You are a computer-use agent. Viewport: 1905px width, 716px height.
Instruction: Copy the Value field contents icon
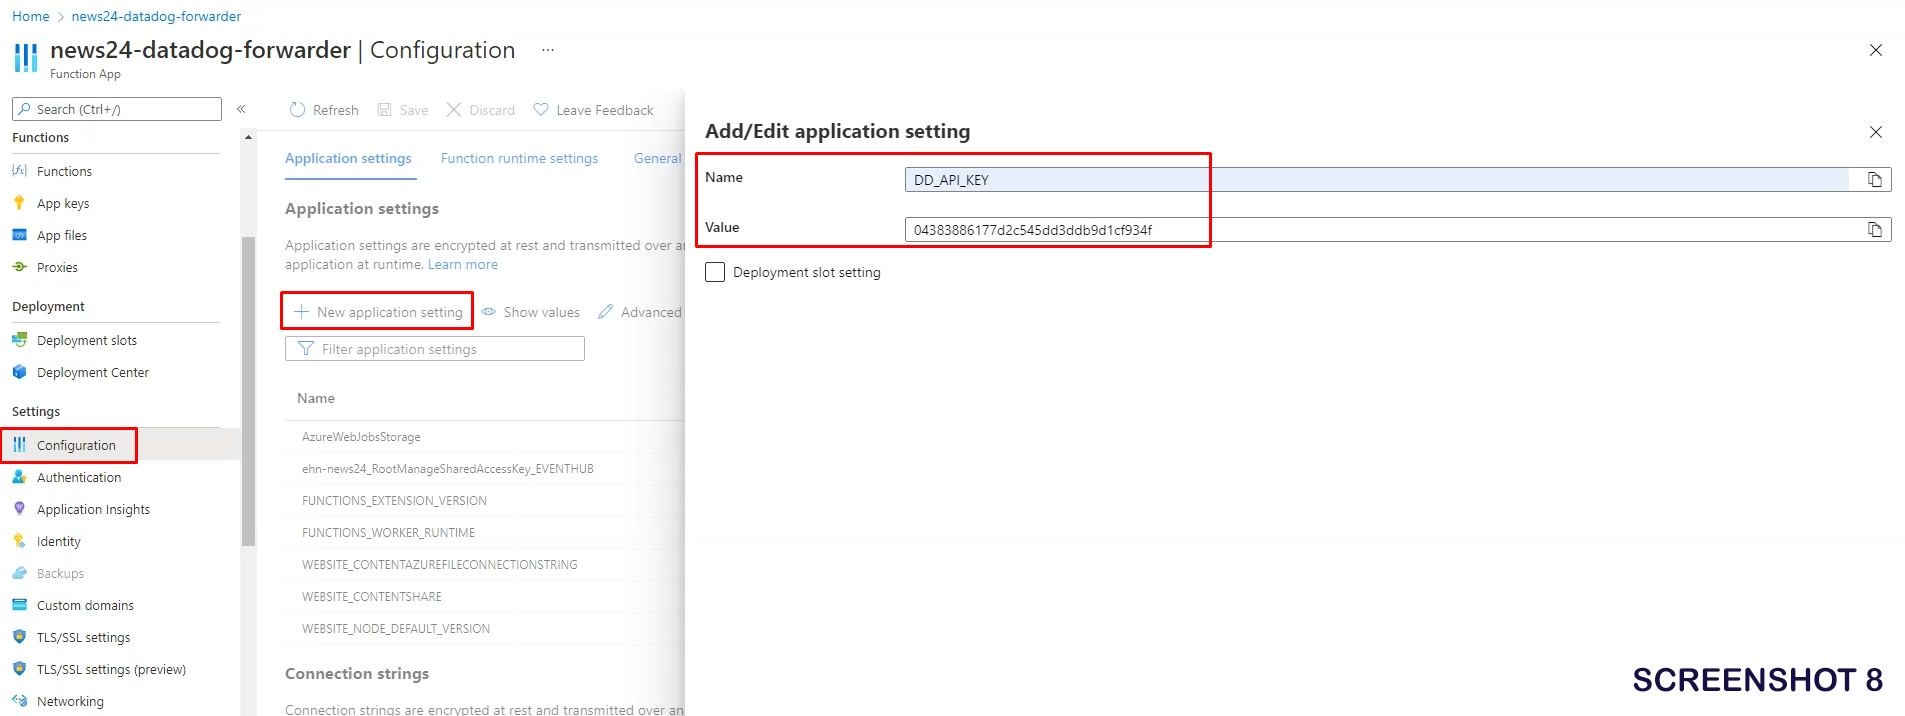(1874, 230)
